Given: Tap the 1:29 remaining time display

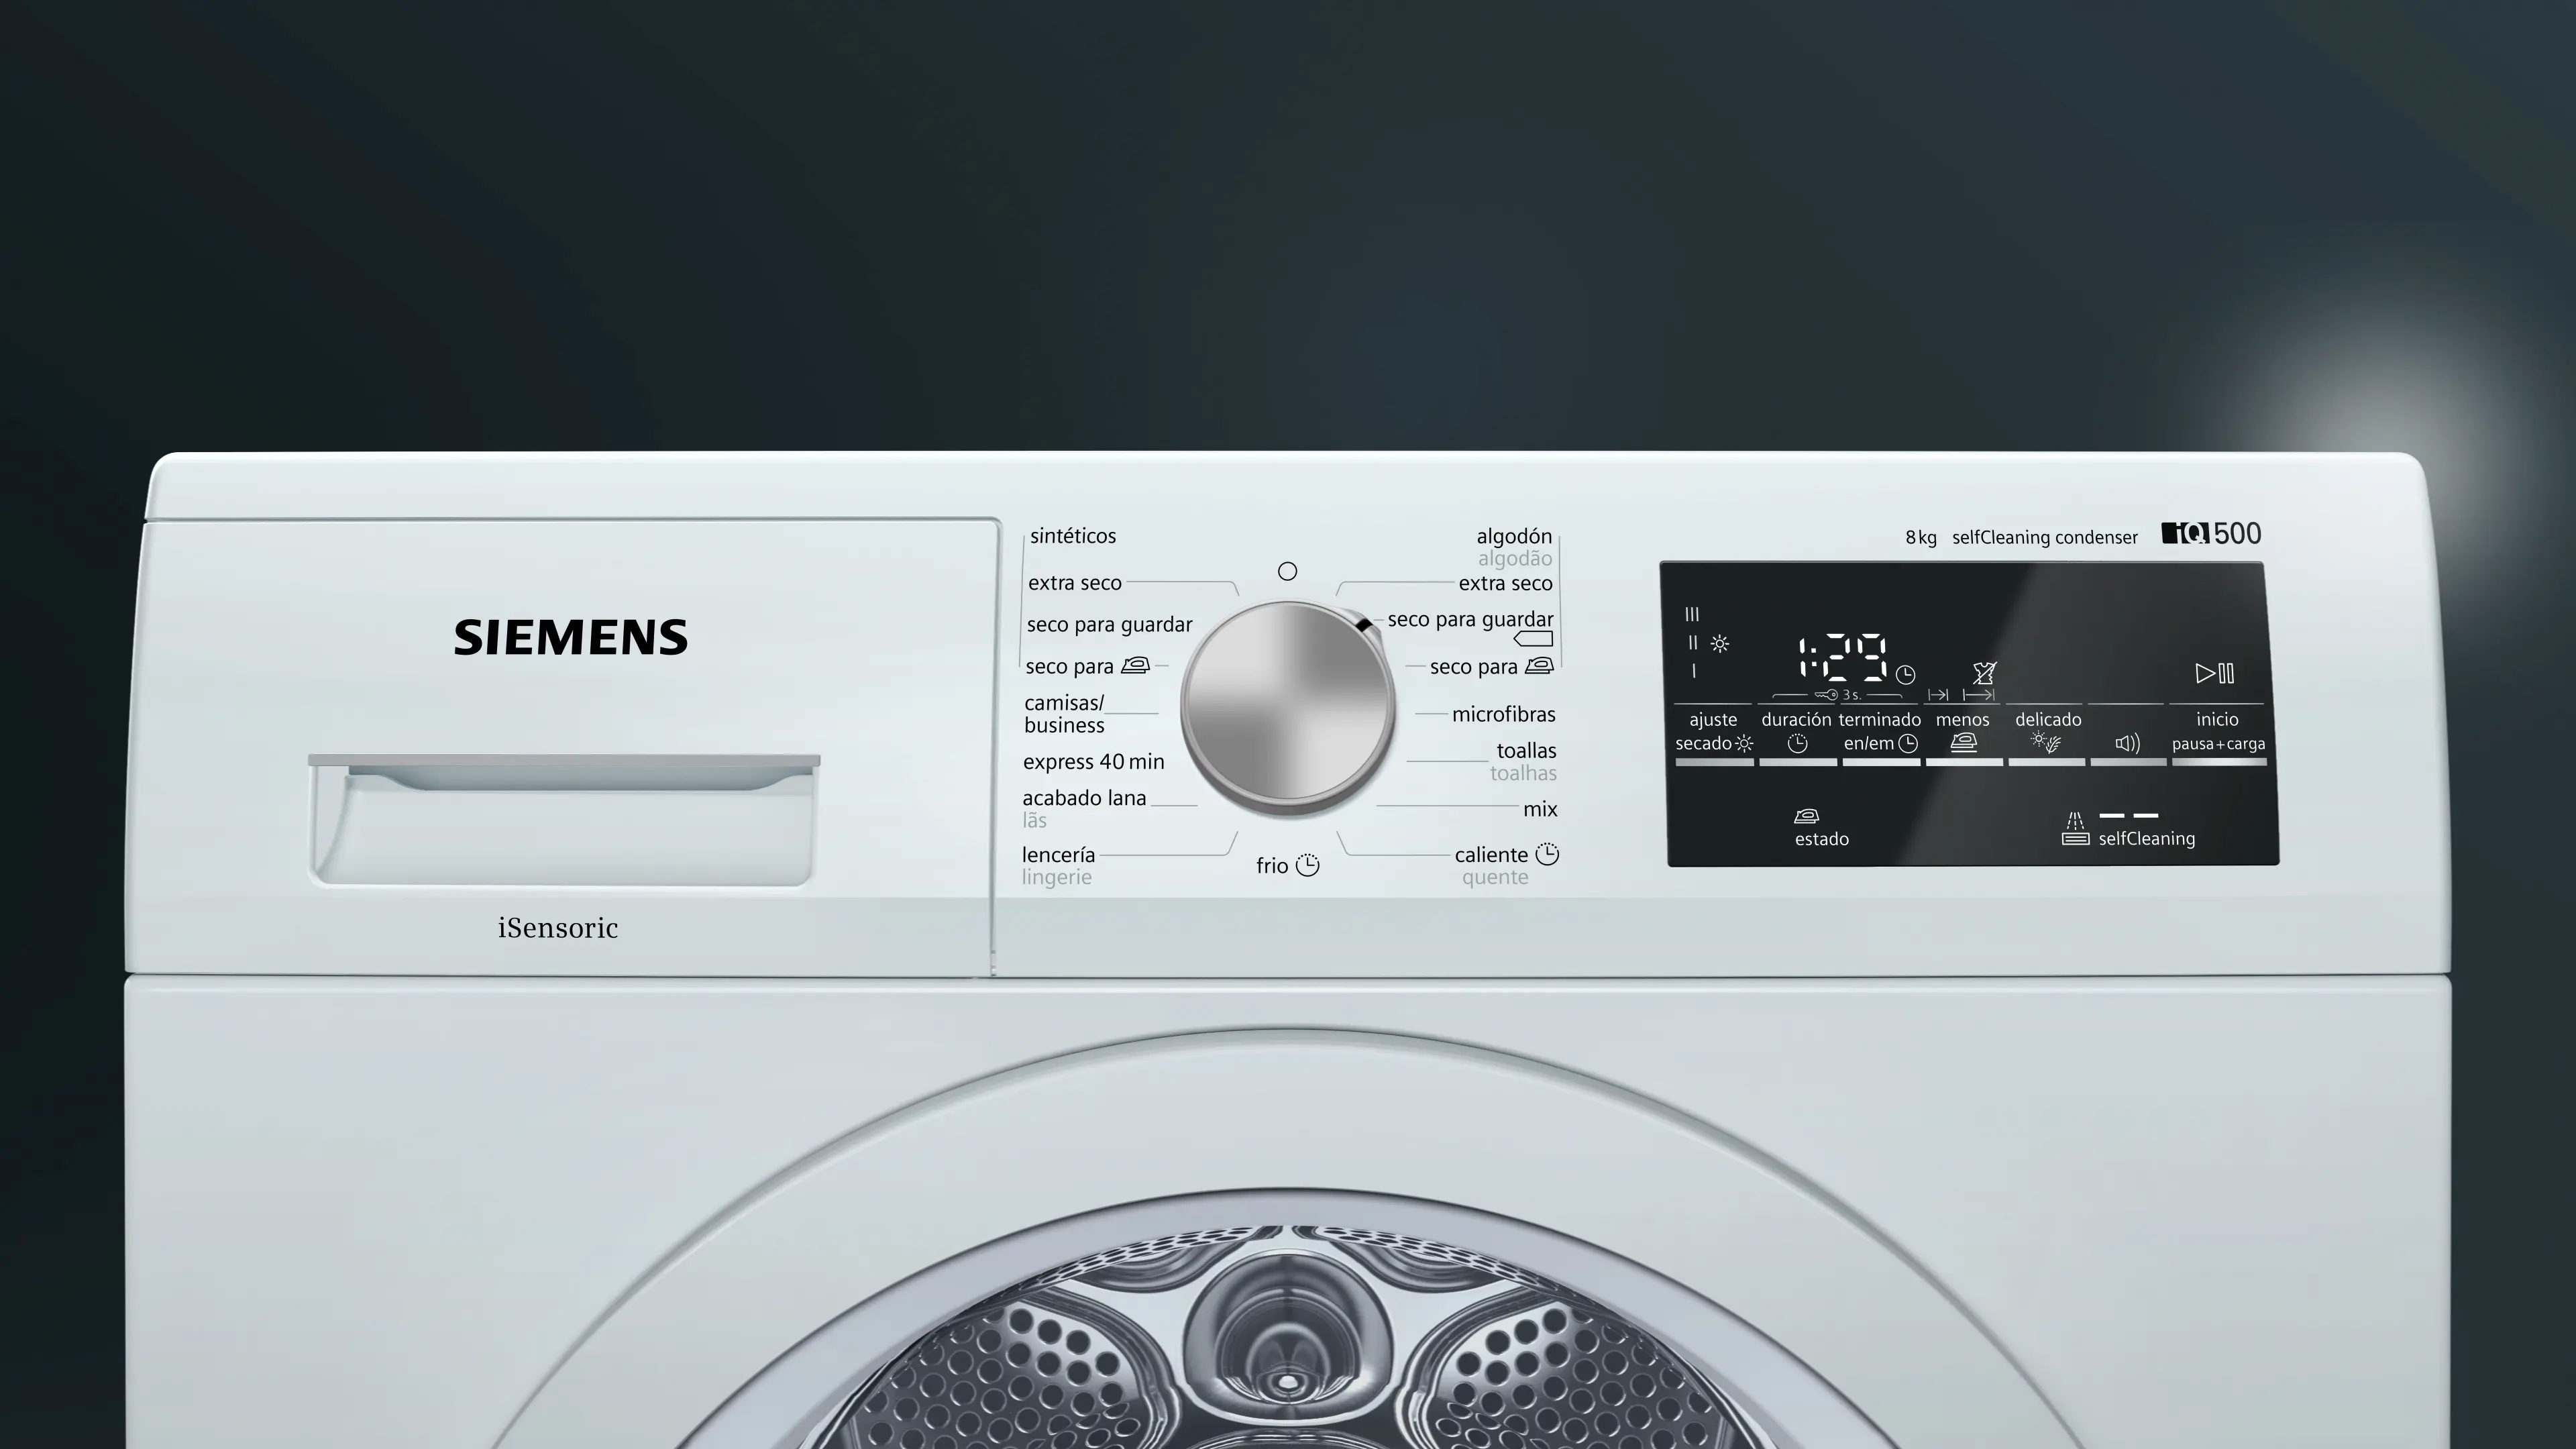Looking at the screenshot, I should click(1842, 658).
